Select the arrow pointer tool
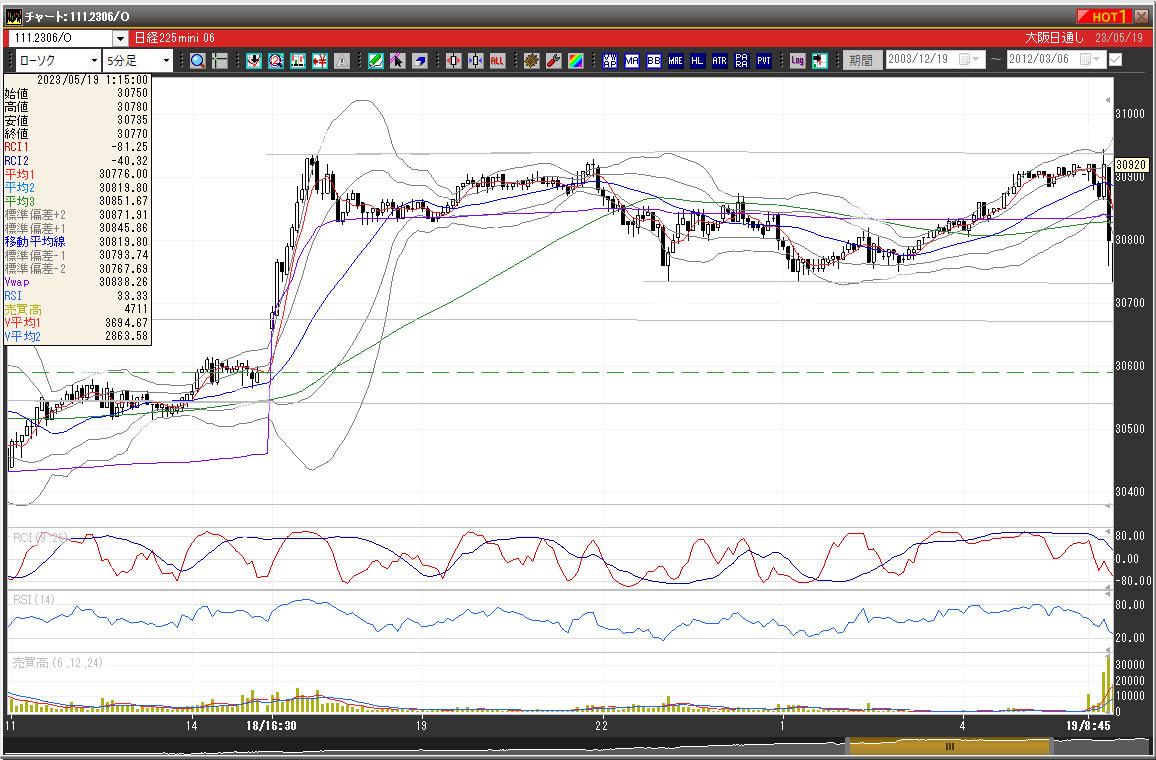1156x760 pixels. point(397,60)
